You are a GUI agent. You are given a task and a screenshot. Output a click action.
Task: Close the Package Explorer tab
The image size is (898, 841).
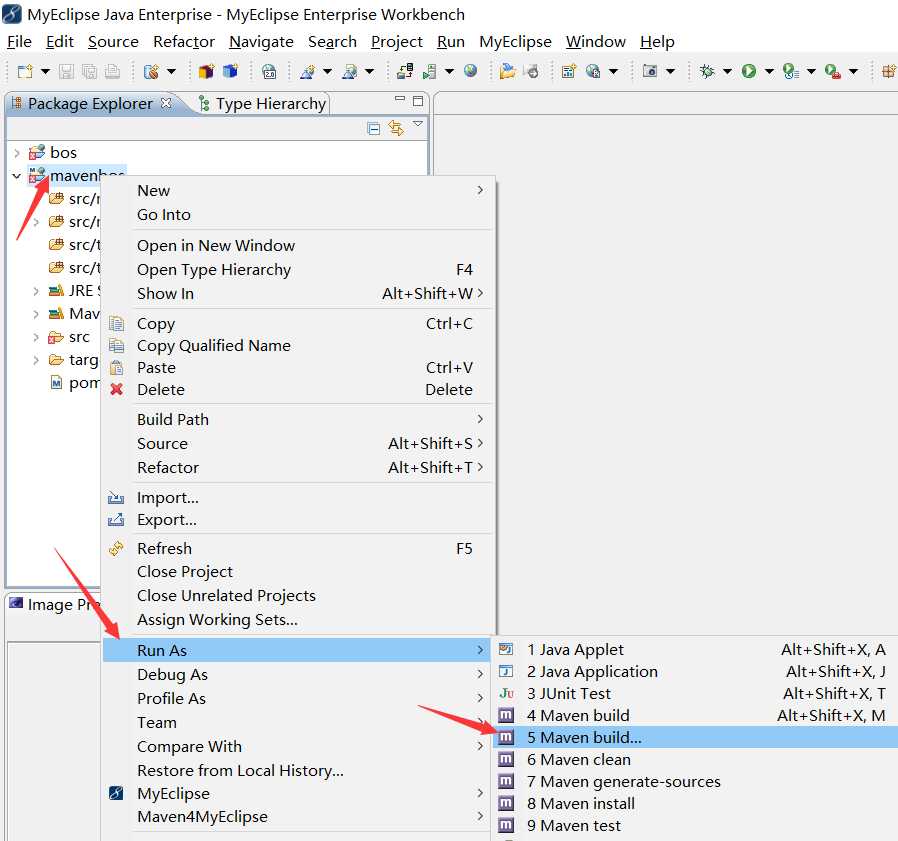[166, 103]
